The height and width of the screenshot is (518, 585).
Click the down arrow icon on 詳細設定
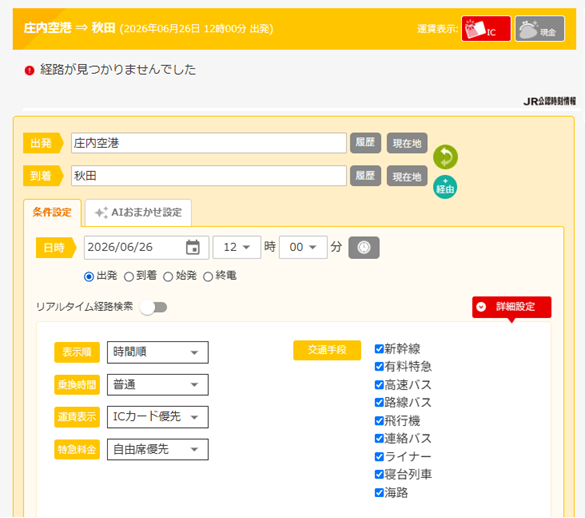tap(481, 307)
